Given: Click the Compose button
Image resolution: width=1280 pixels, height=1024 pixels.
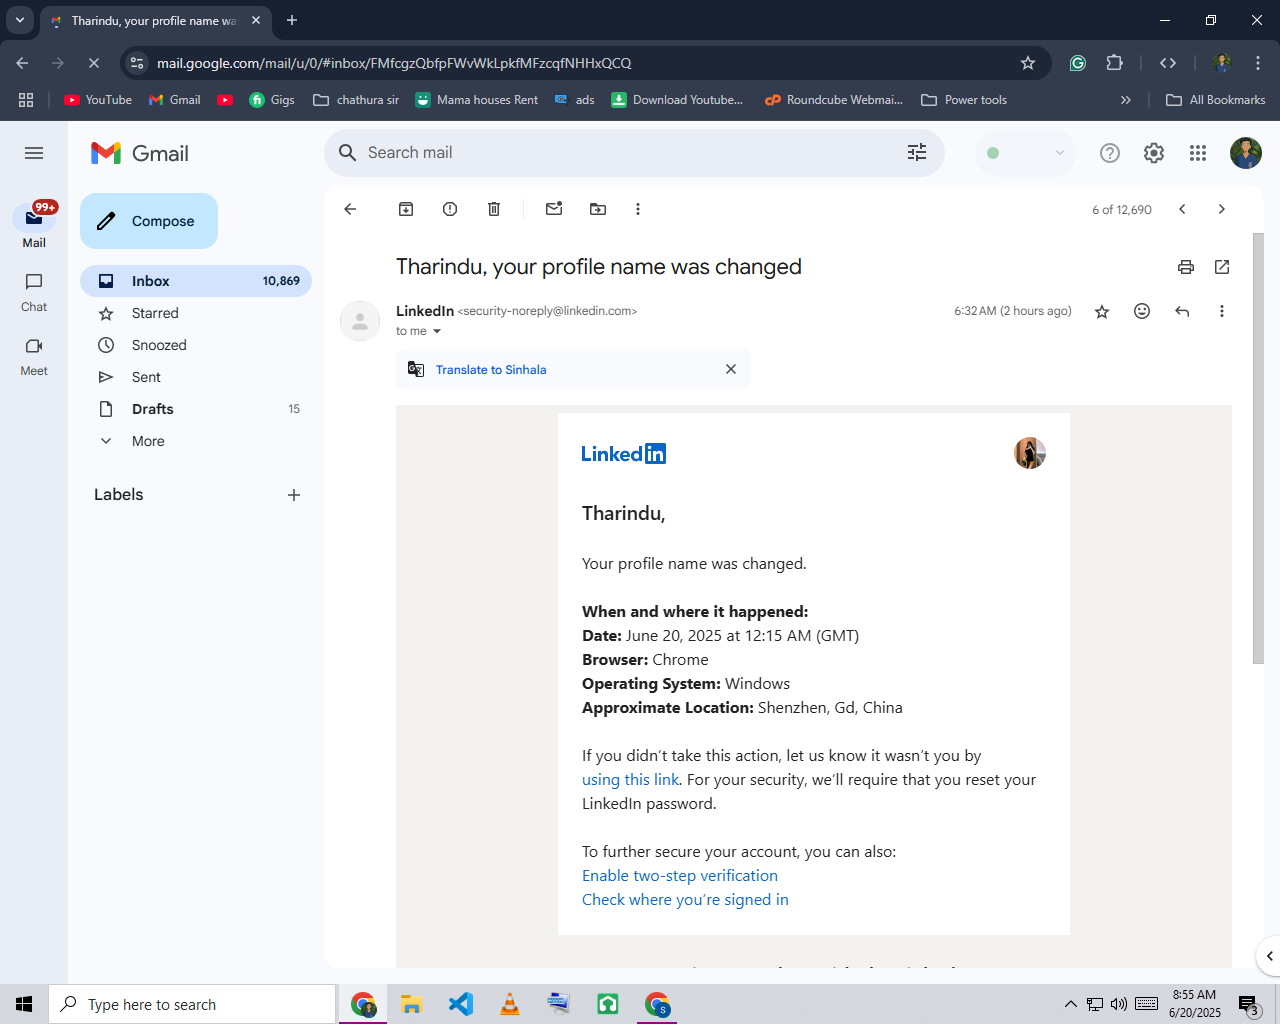Looking at the screenshot, I should tap(149, 221).
